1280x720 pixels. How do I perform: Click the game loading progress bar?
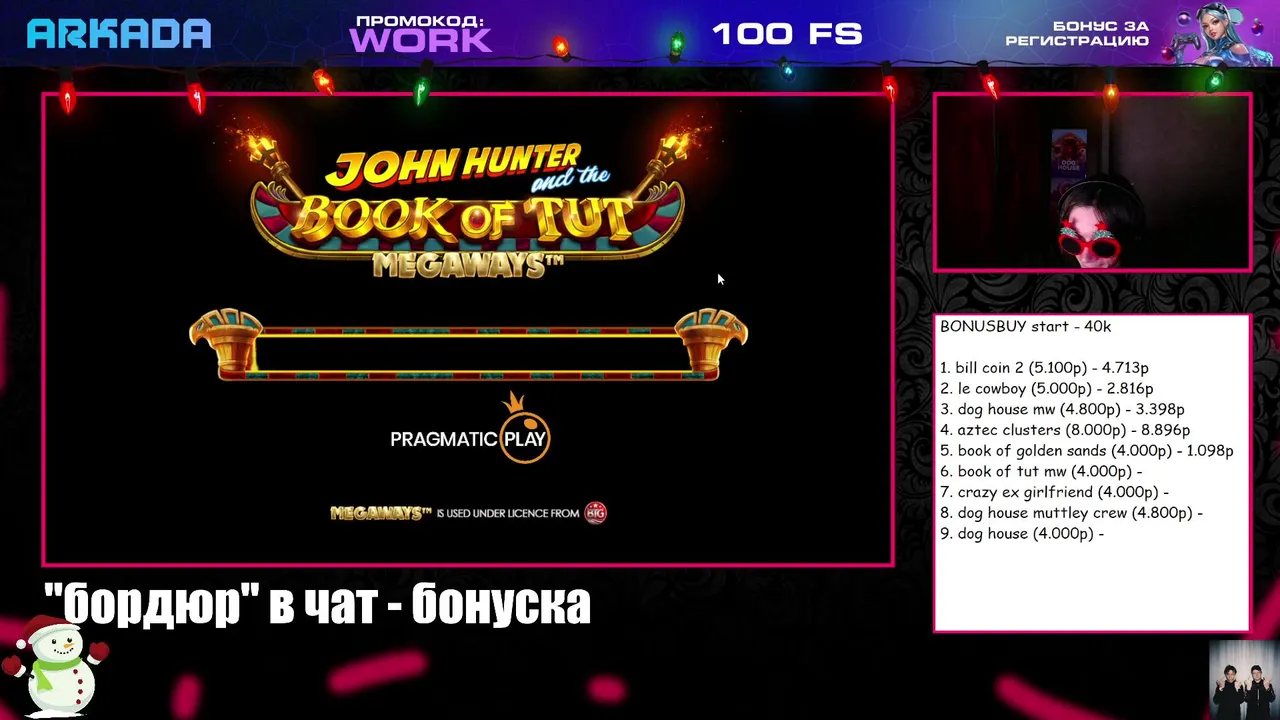click(468, 344)
